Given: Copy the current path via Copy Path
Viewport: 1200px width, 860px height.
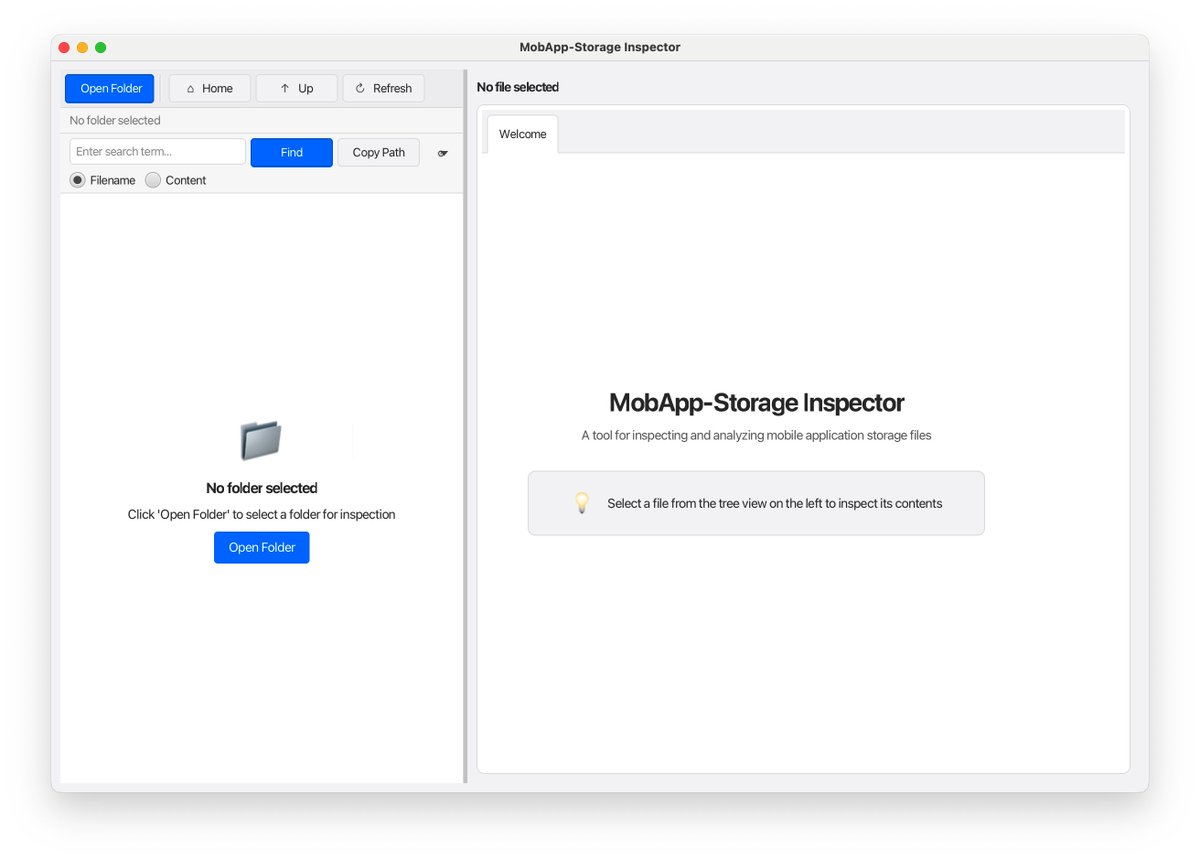Looking at the screenshot, I should (x=378, y=152).
